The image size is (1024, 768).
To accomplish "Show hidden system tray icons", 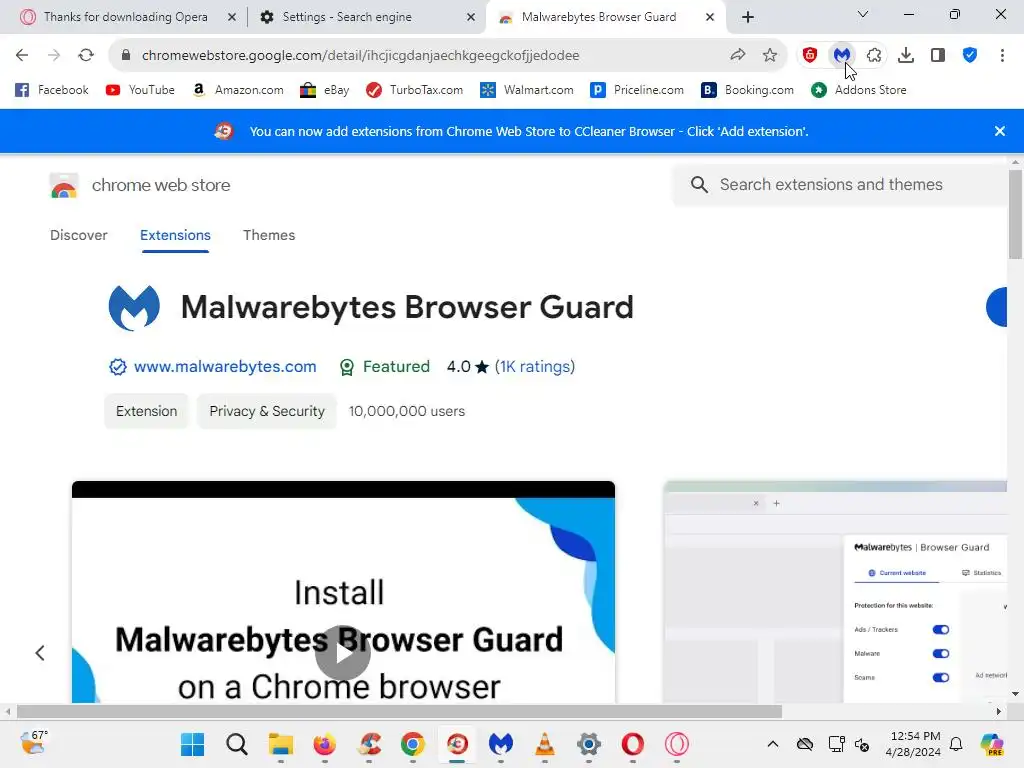I will pos(773,744).
